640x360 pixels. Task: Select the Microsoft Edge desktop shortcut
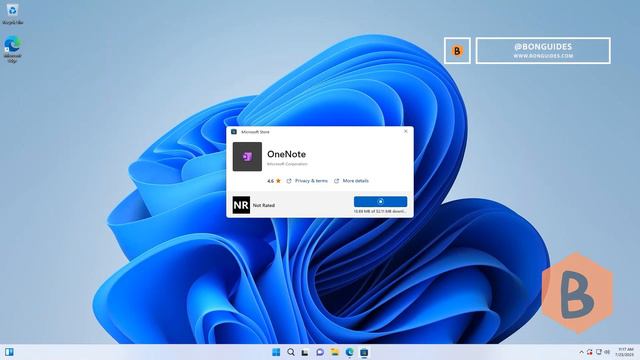[x=12, y=49]
